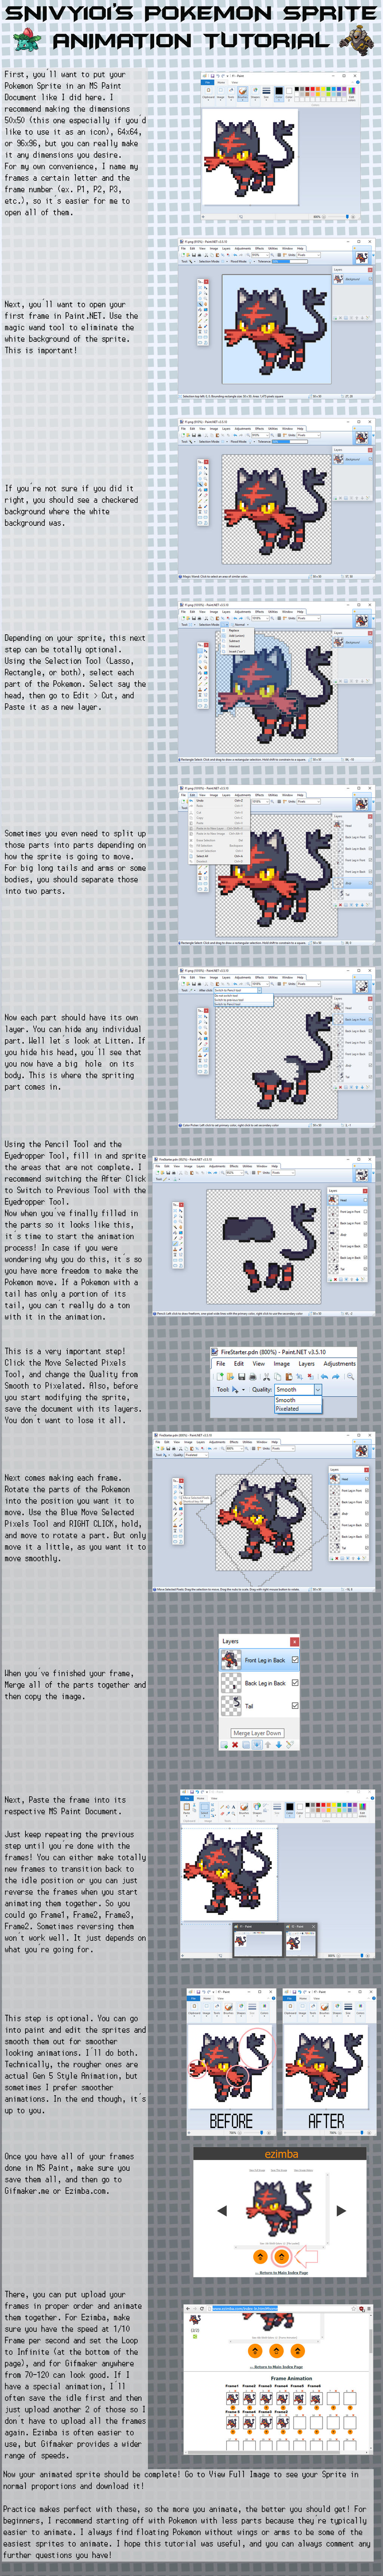Screen dimensions: 383x2576
Task: Click Print icon in FireStarter.pdn close-up toolbar
Action: pos(253,1378)
